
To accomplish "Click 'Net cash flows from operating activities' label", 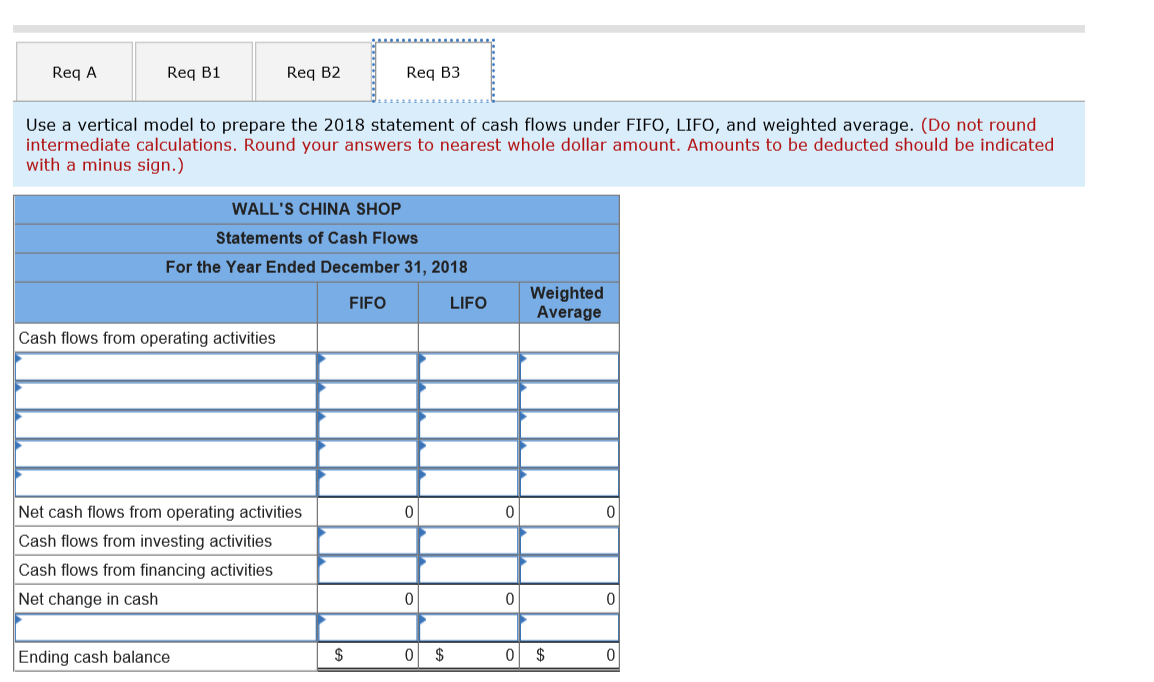I will point(160,512).
